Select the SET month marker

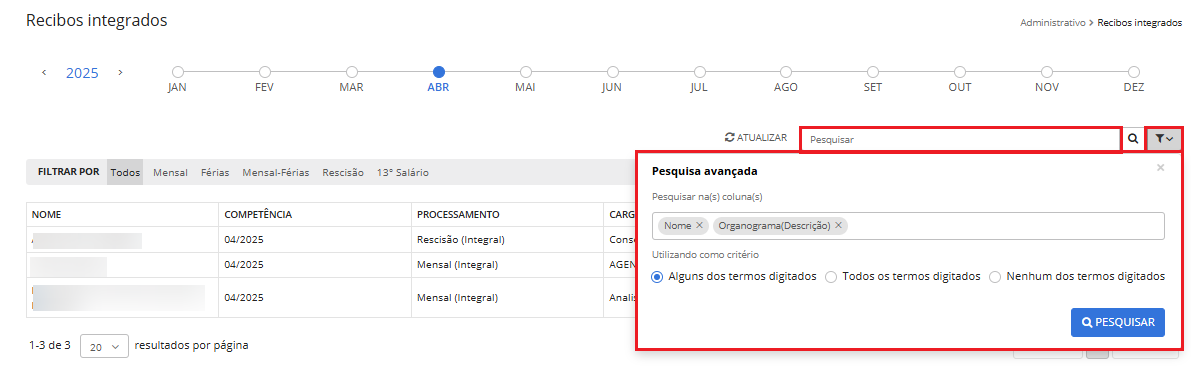pos(873,72)
